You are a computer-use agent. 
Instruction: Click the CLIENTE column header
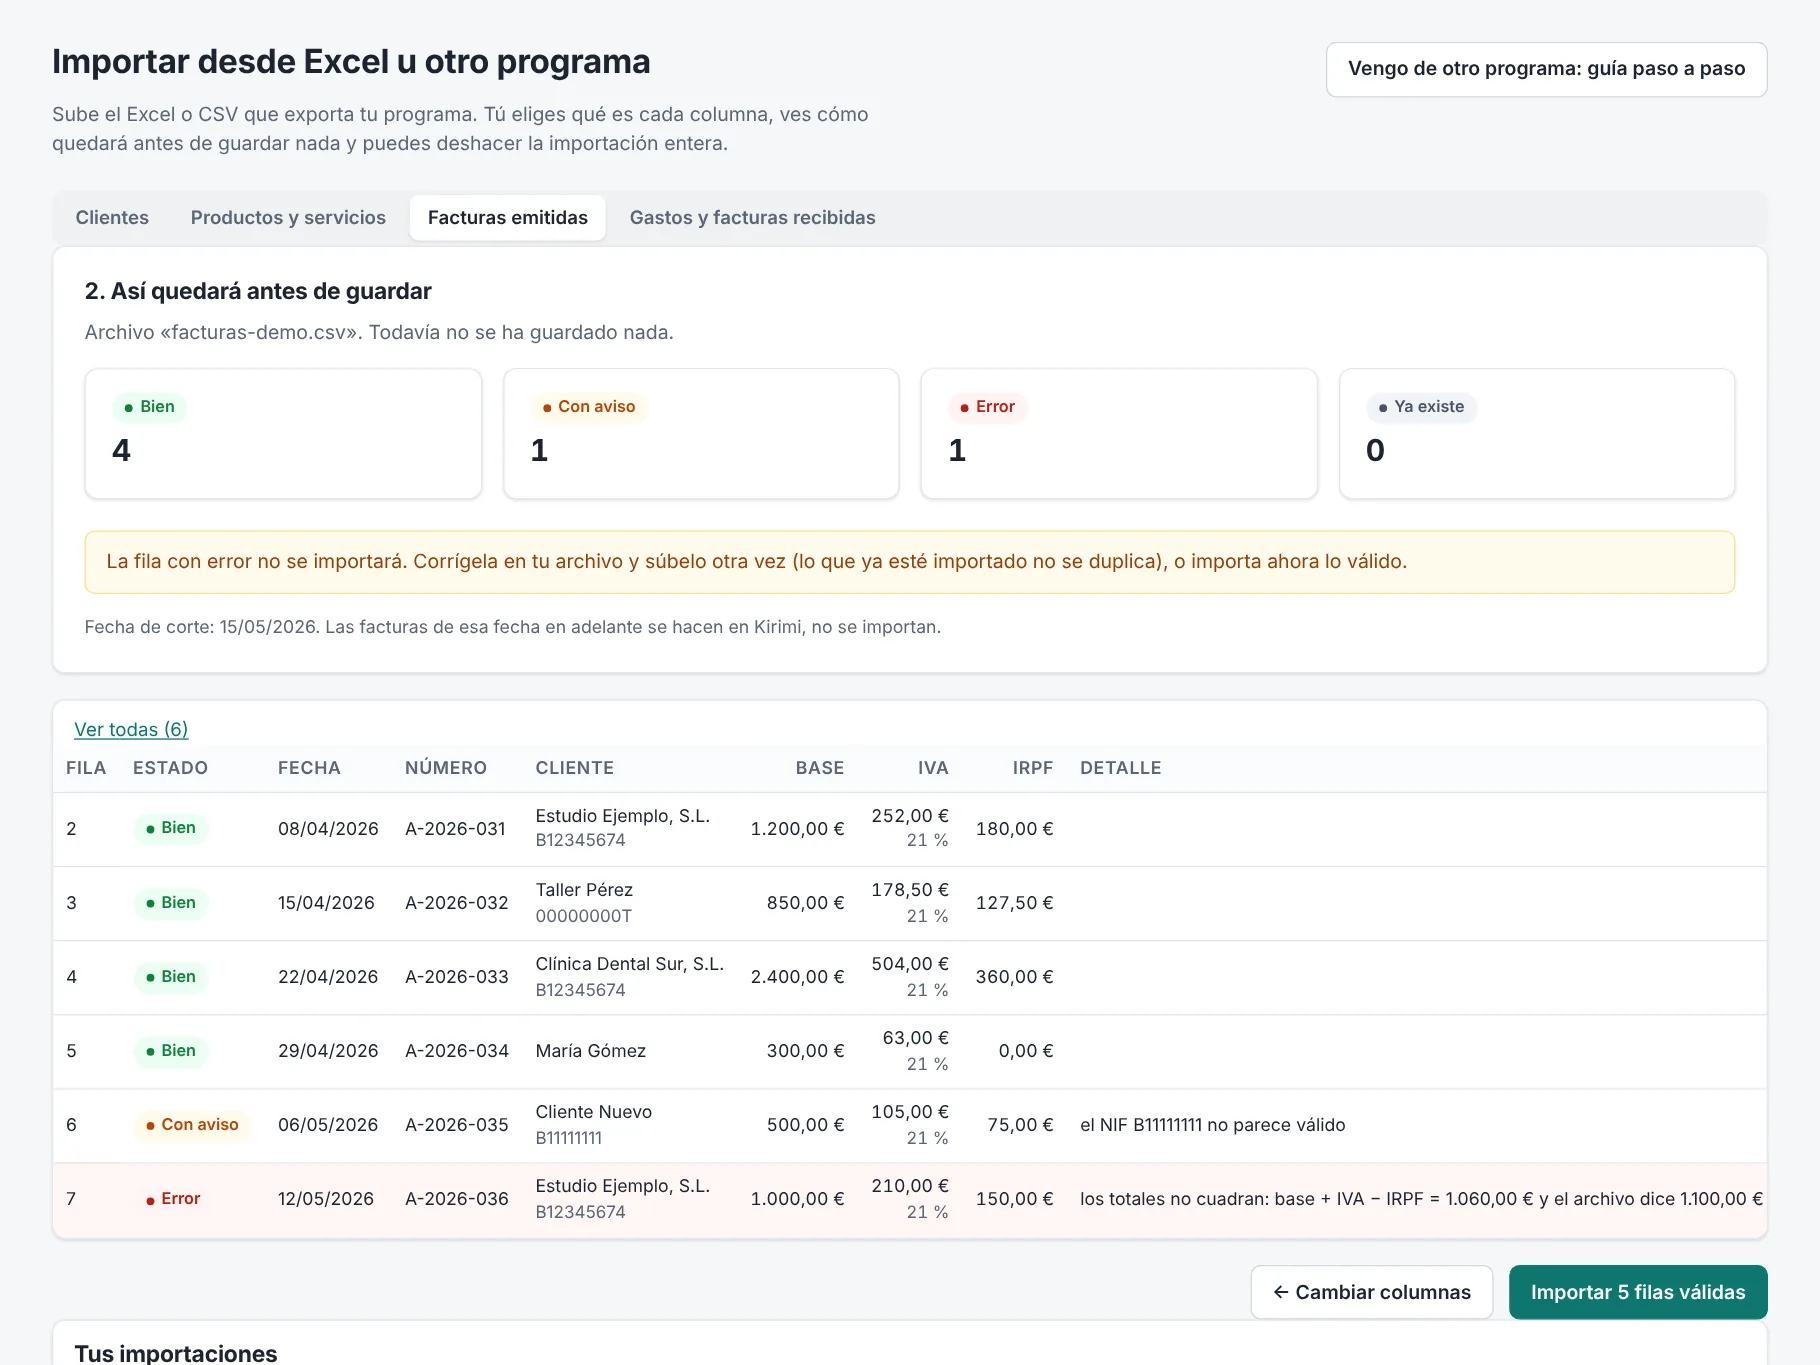click(575, 768)
